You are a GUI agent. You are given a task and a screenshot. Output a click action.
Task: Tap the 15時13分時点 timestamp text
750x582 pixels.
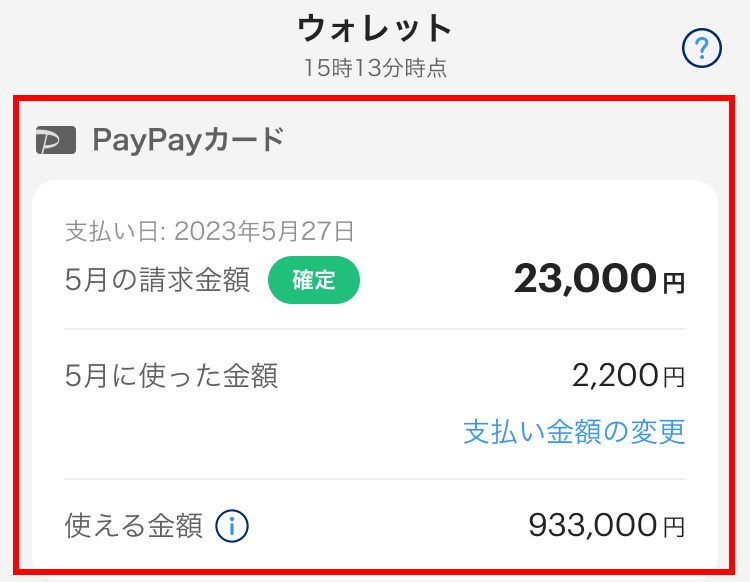tap(375, 68)
